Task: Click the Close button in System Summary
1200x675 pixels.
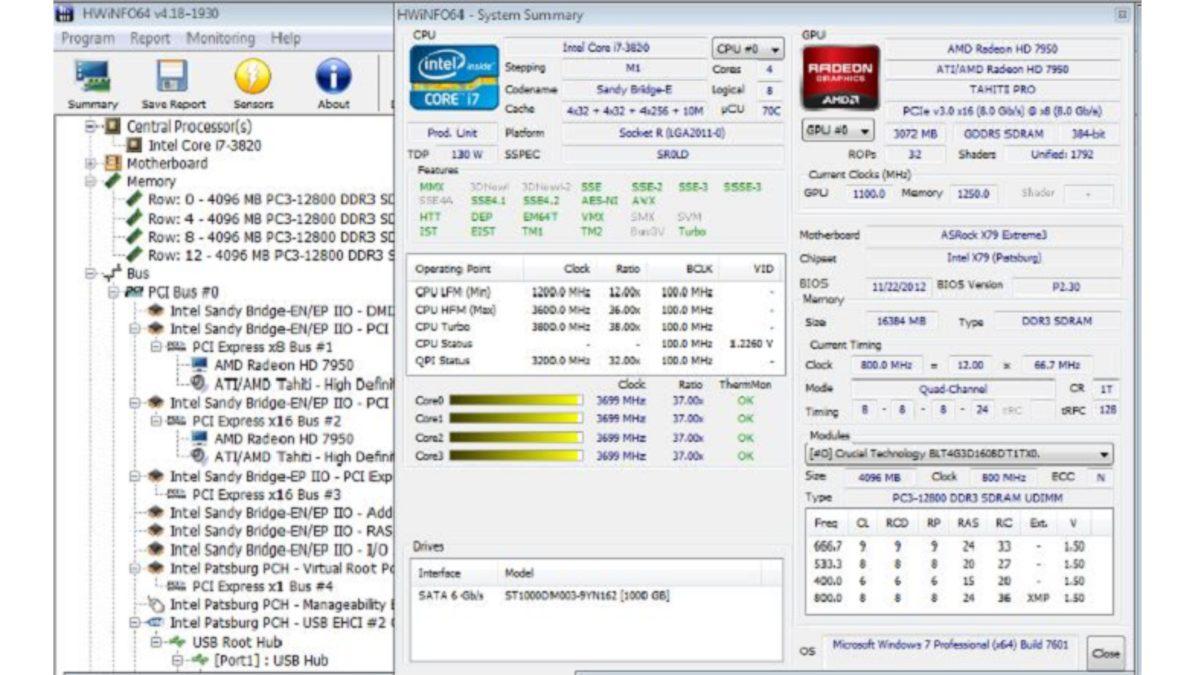Action: pos(1106,652)
